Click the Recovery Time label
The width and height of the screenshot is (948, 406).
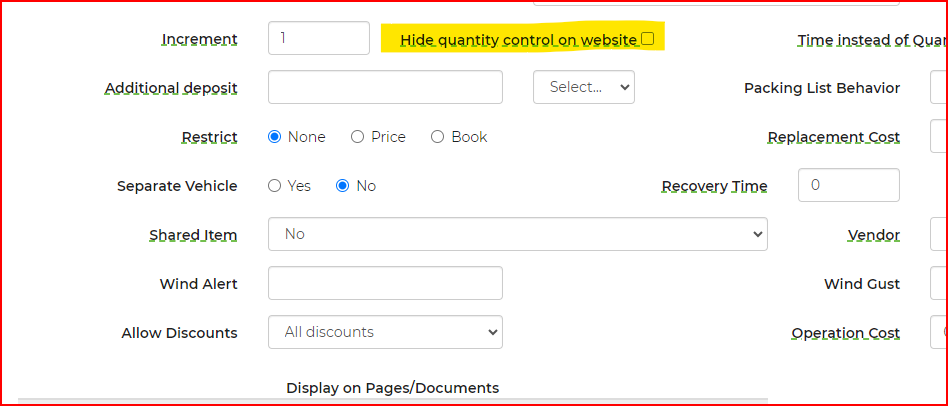pyautogui.click(x=714, y=187)
